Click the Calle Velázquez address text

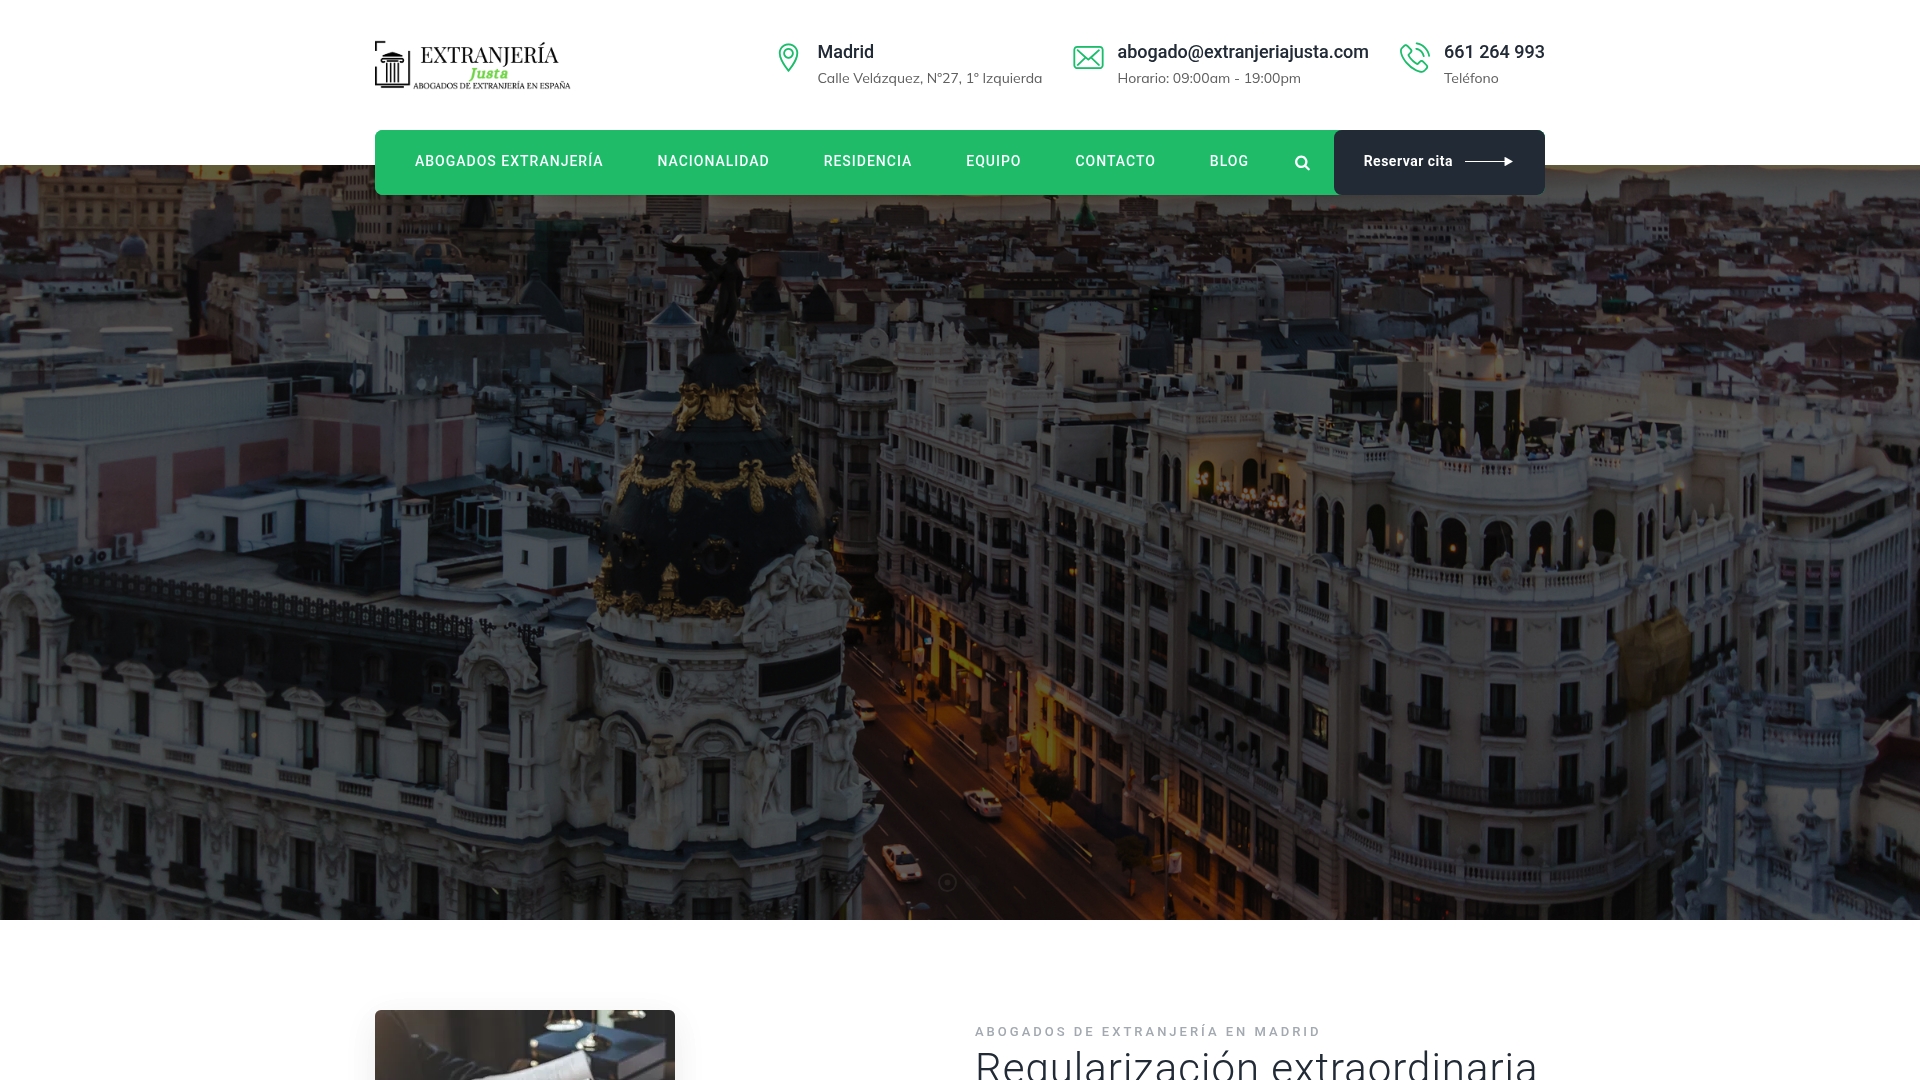929,79
